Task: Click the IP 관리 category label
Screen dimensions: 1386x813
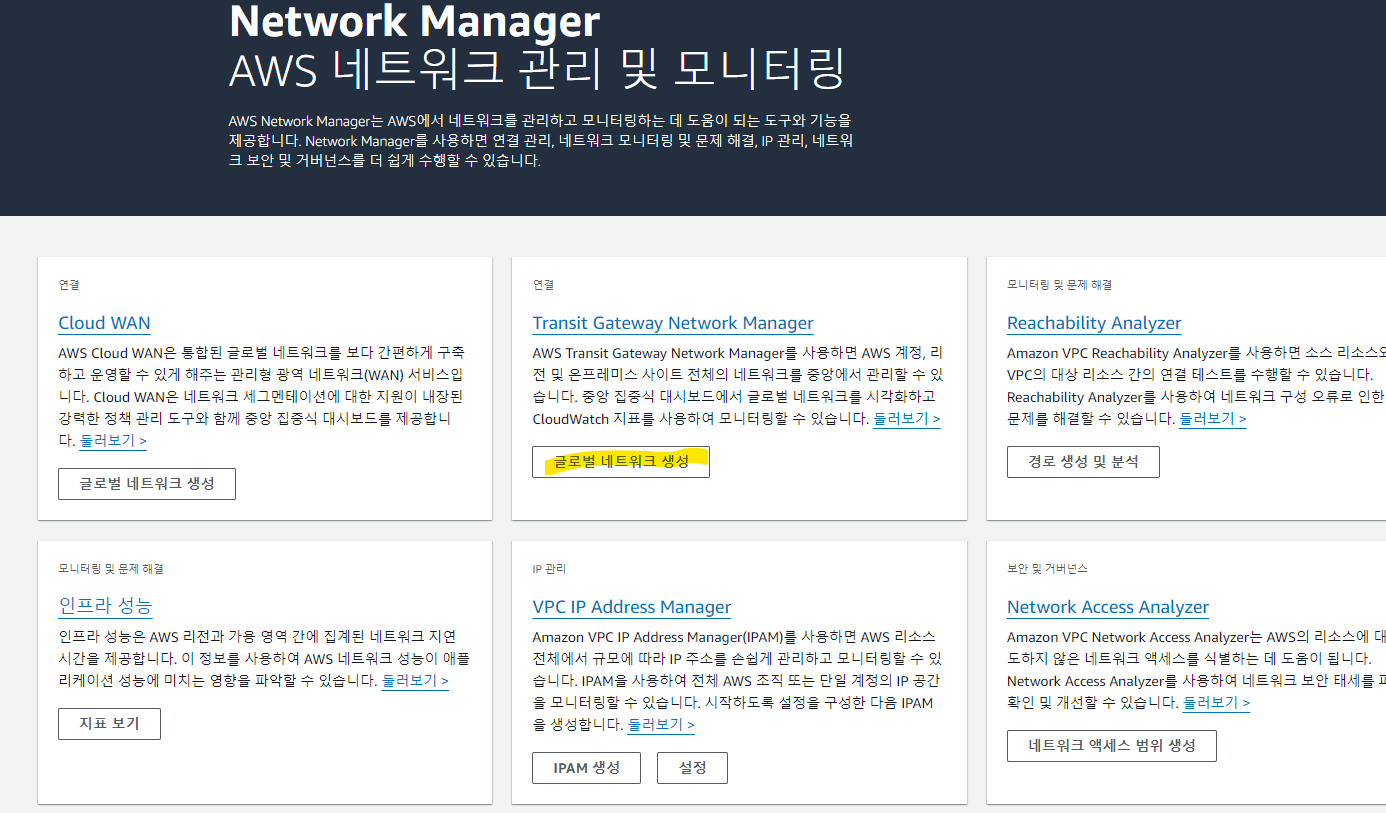Action: point(549,569)
